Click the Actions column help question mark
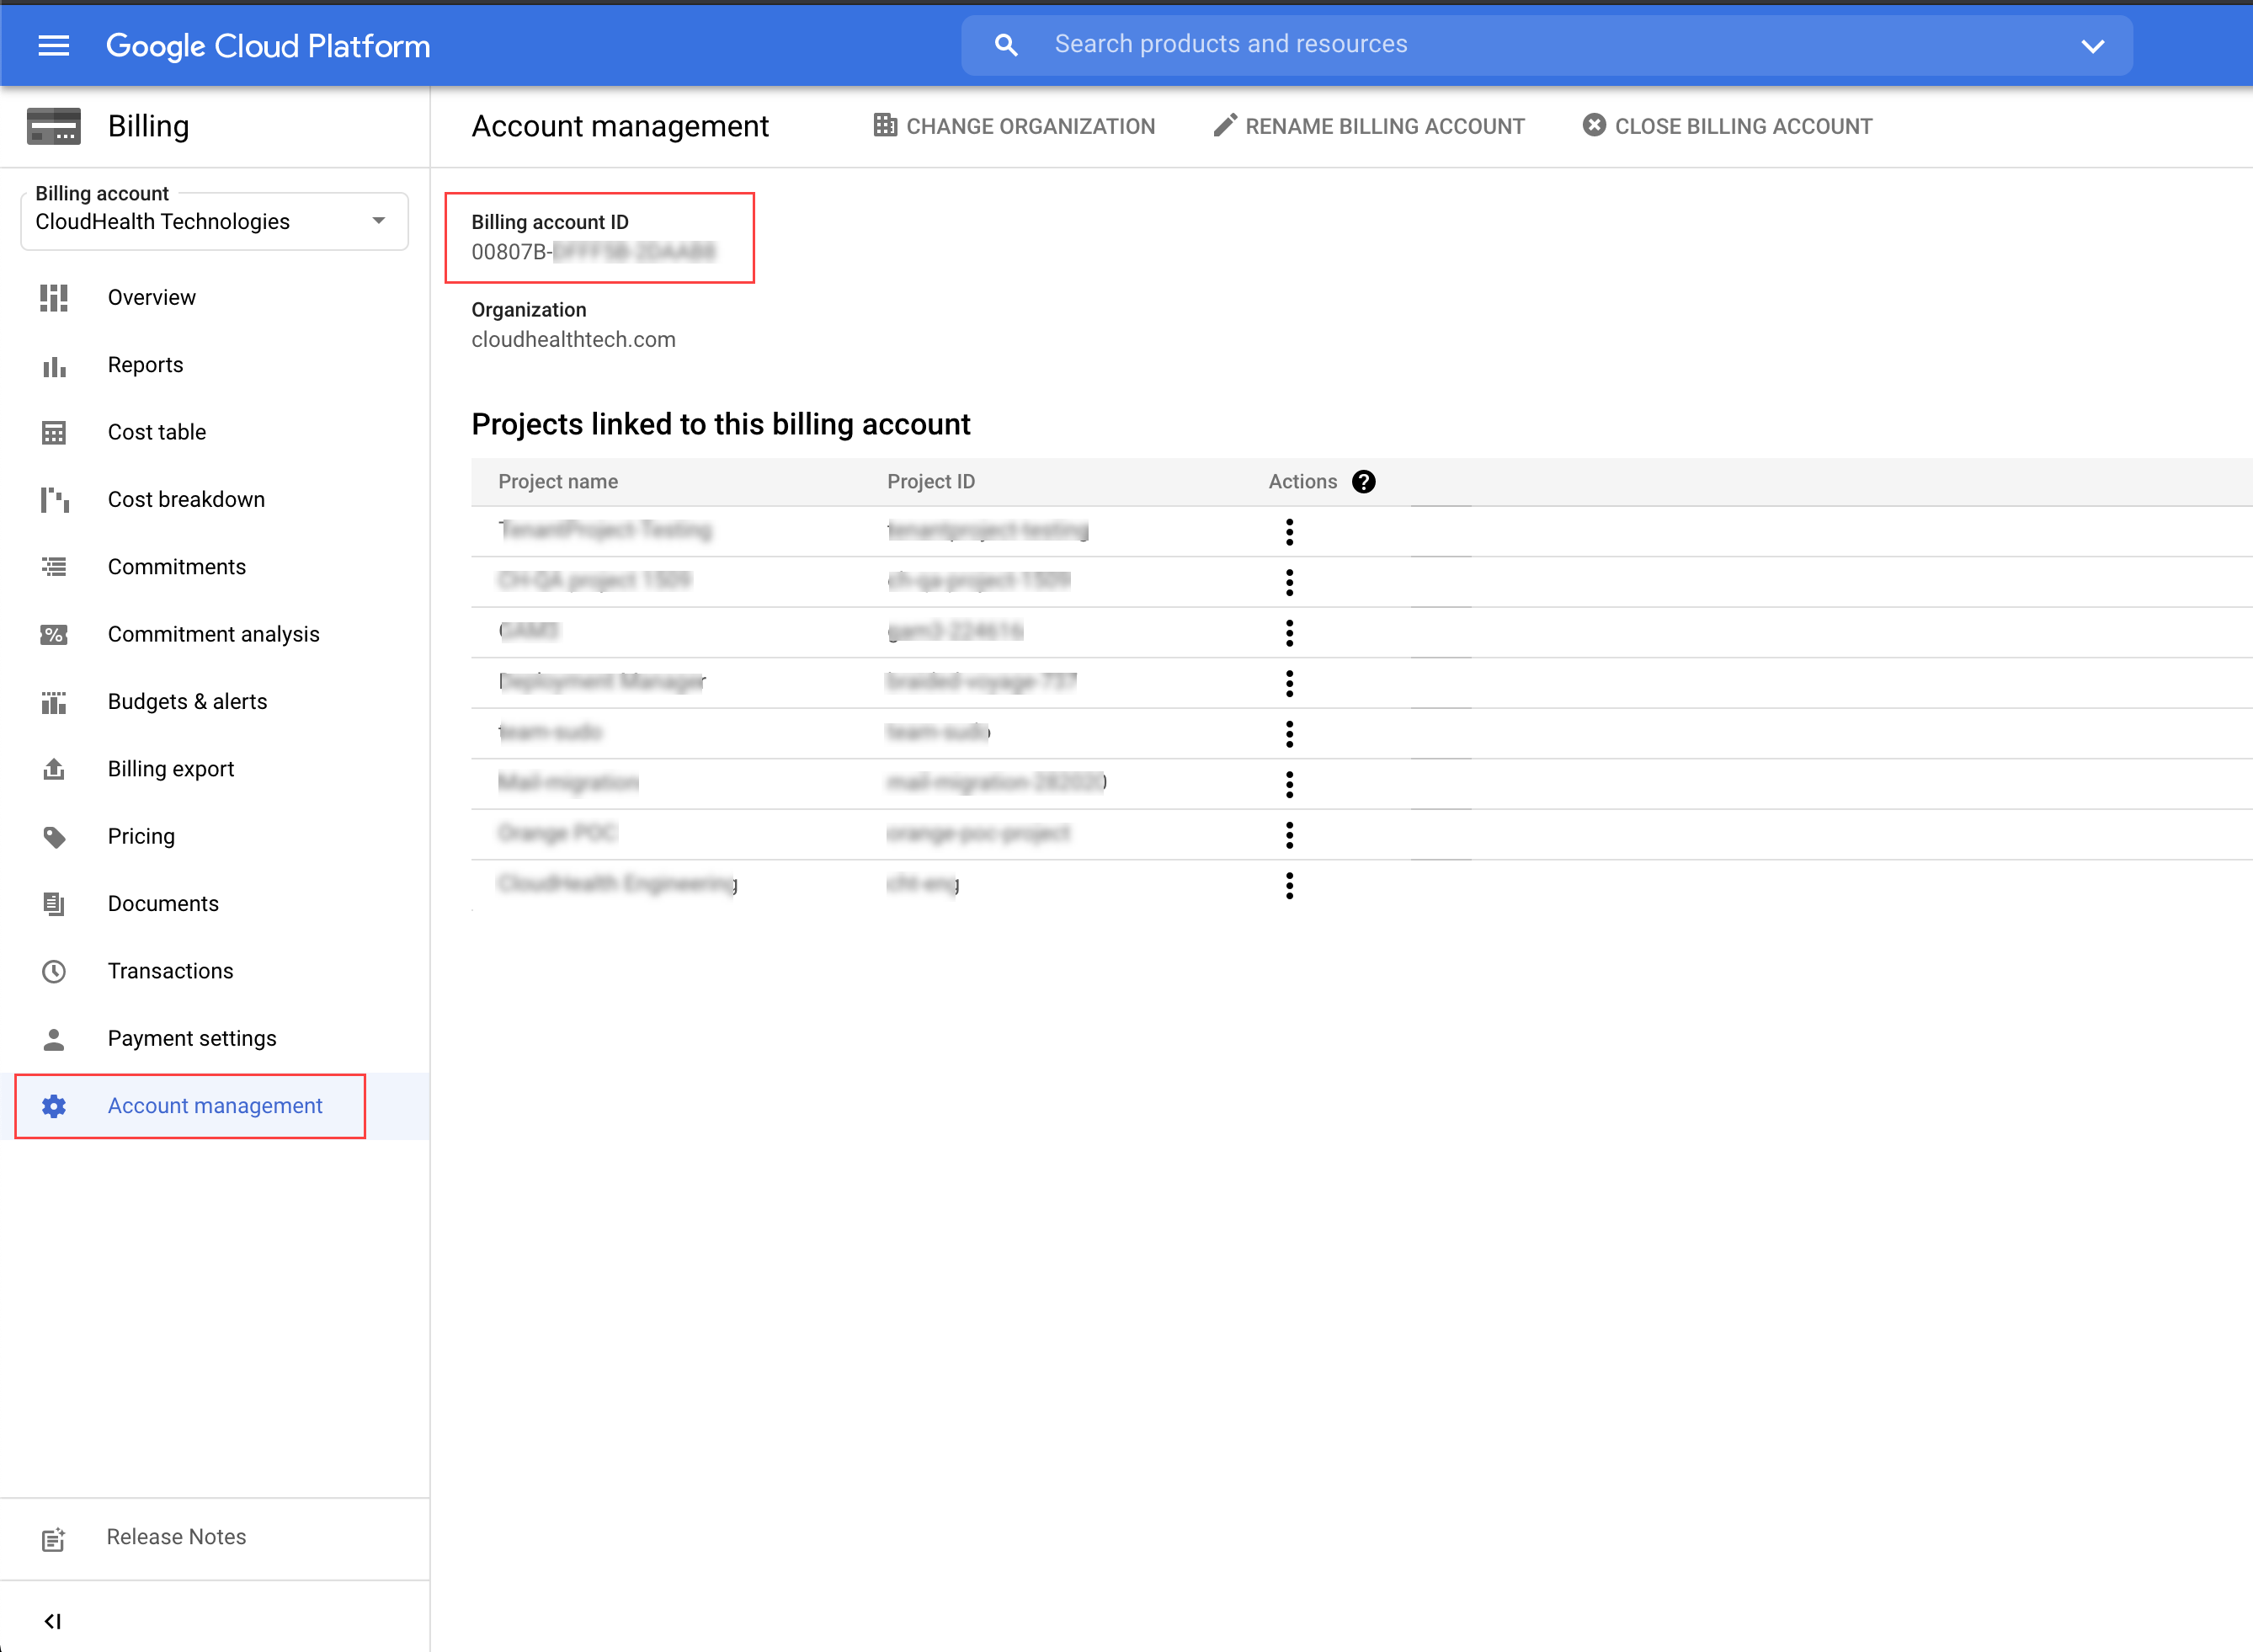Viewport: 2253px width, 1652px height. (1364, 481)
